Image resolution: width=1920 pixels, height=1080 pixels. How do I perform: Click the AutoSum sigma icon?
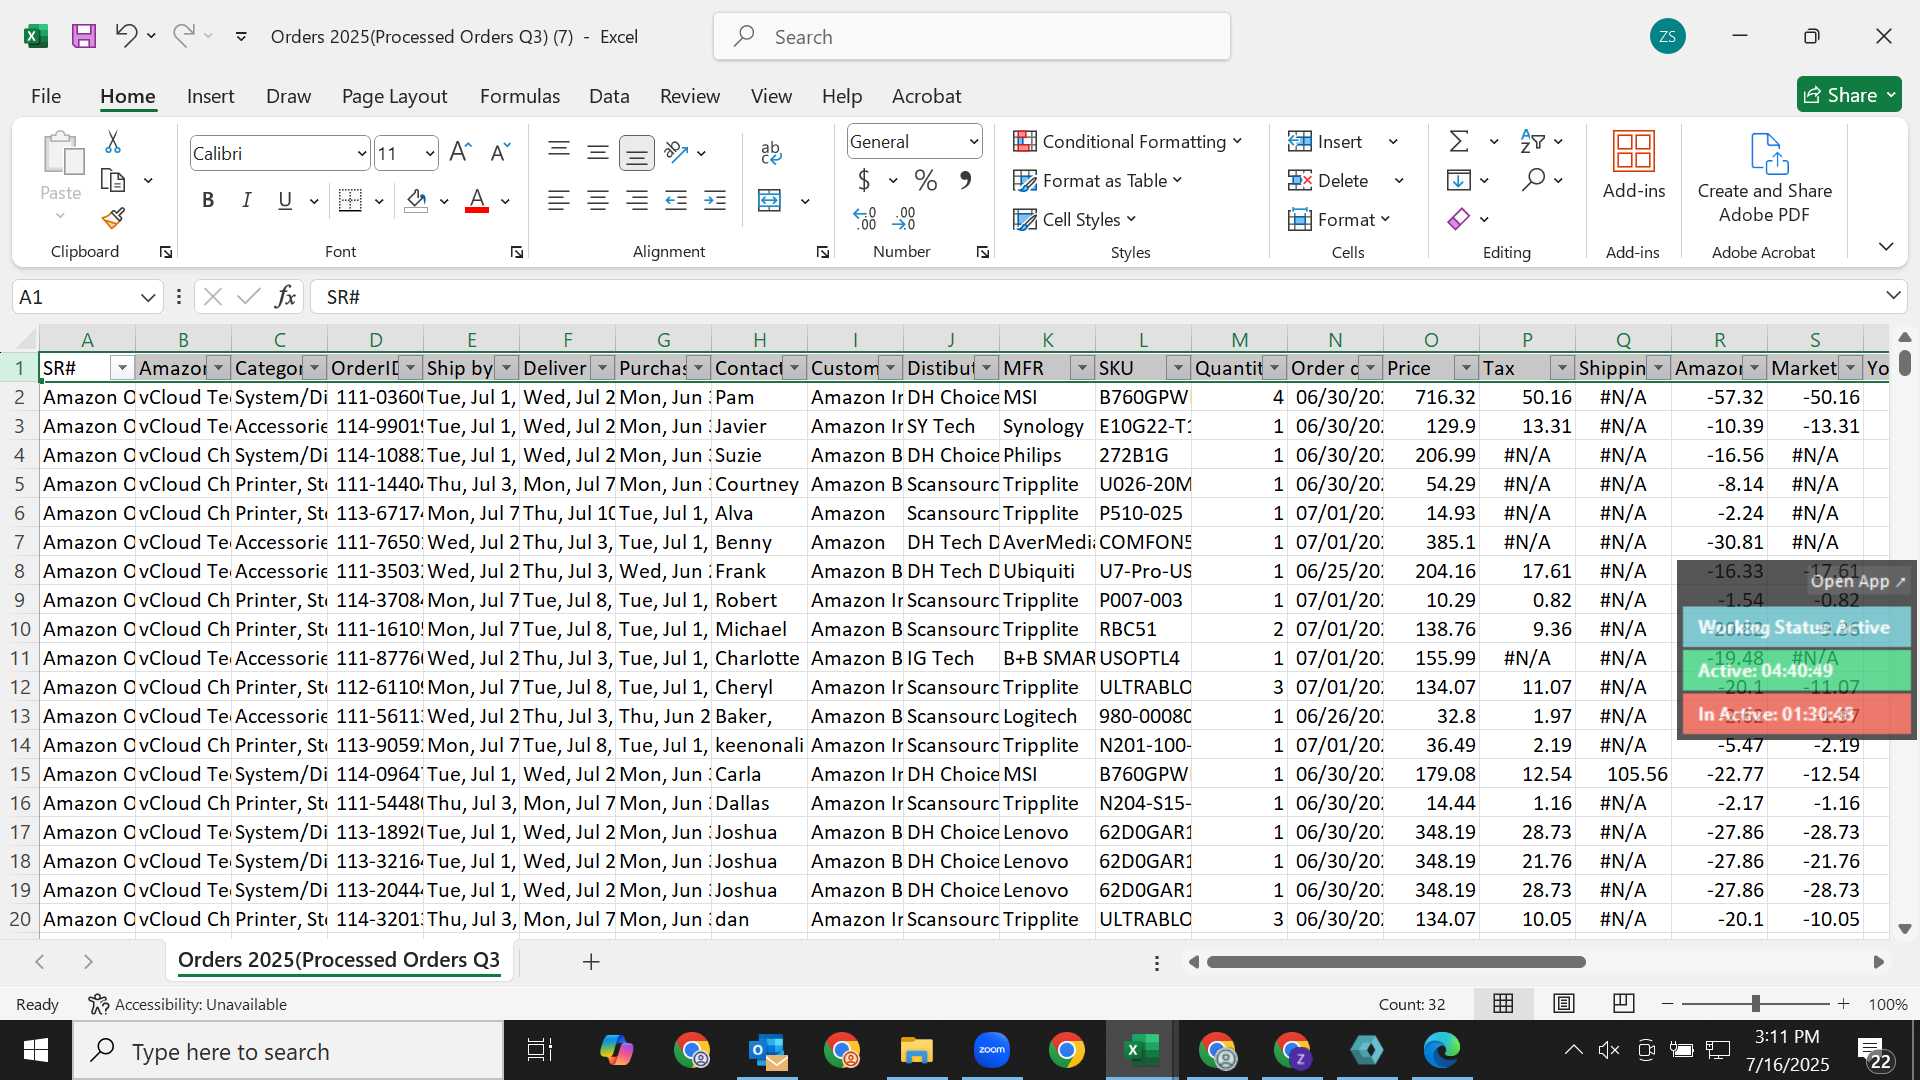pyautogui.click(x=1459, y=141)
